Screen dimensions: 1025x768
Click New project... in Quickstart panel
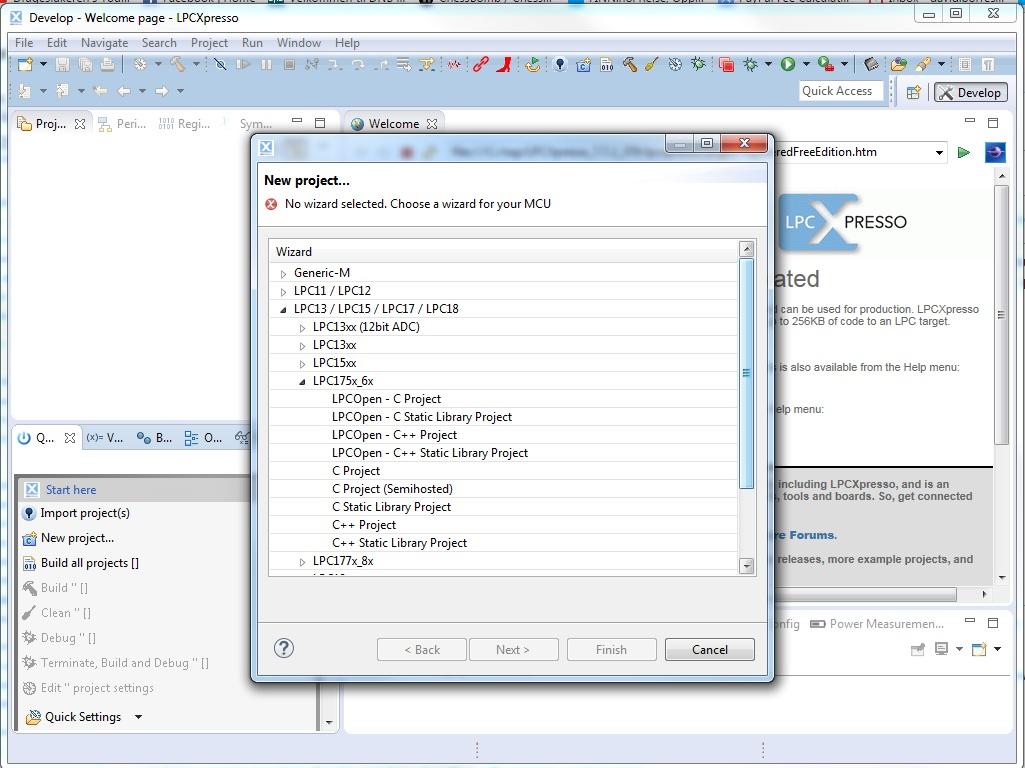pyautogui.click(x=77, y=538)
